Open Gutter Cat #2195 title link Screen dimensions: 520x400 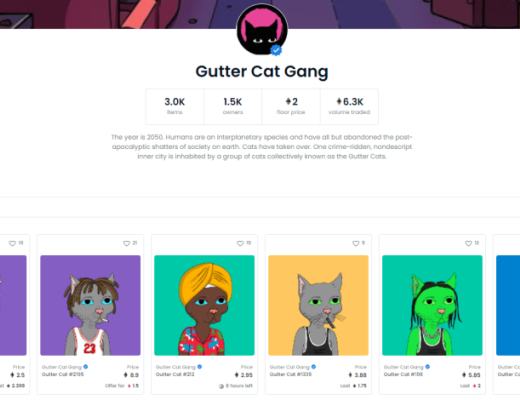(63, 374)
